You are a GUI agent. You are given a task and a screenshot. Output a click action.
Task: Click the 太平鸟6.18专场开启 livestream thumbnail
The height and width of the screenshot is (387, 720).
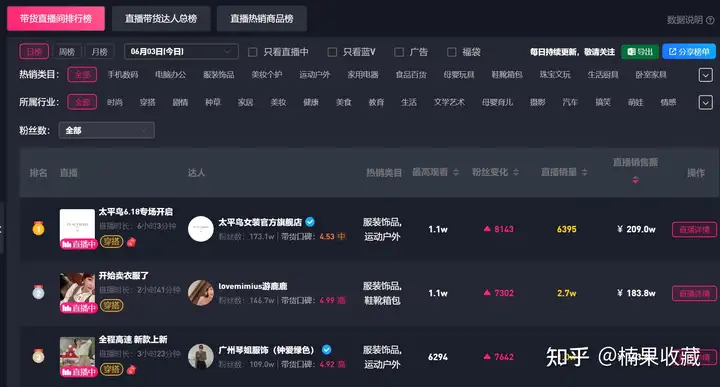[77, 228]
